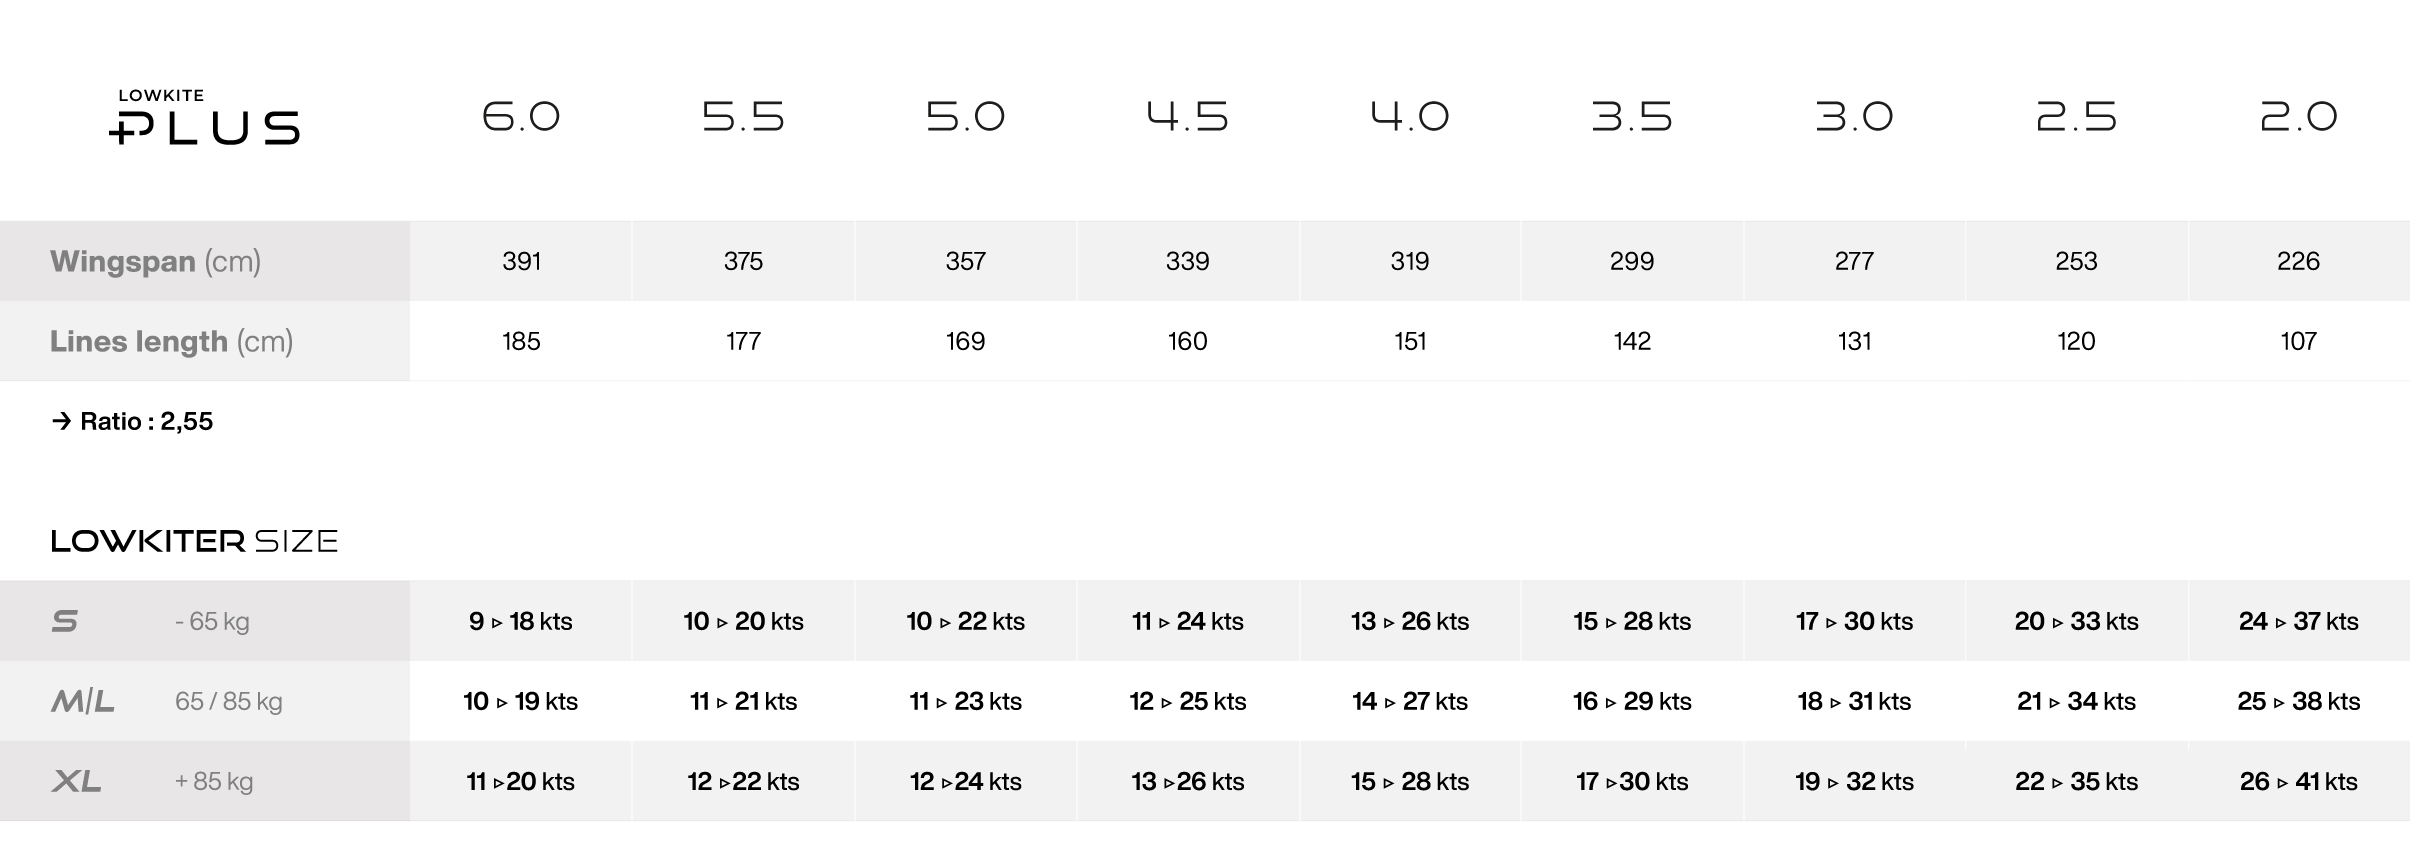
Task: Select the 4.5 kite size heading
Action: (1187, 117)
